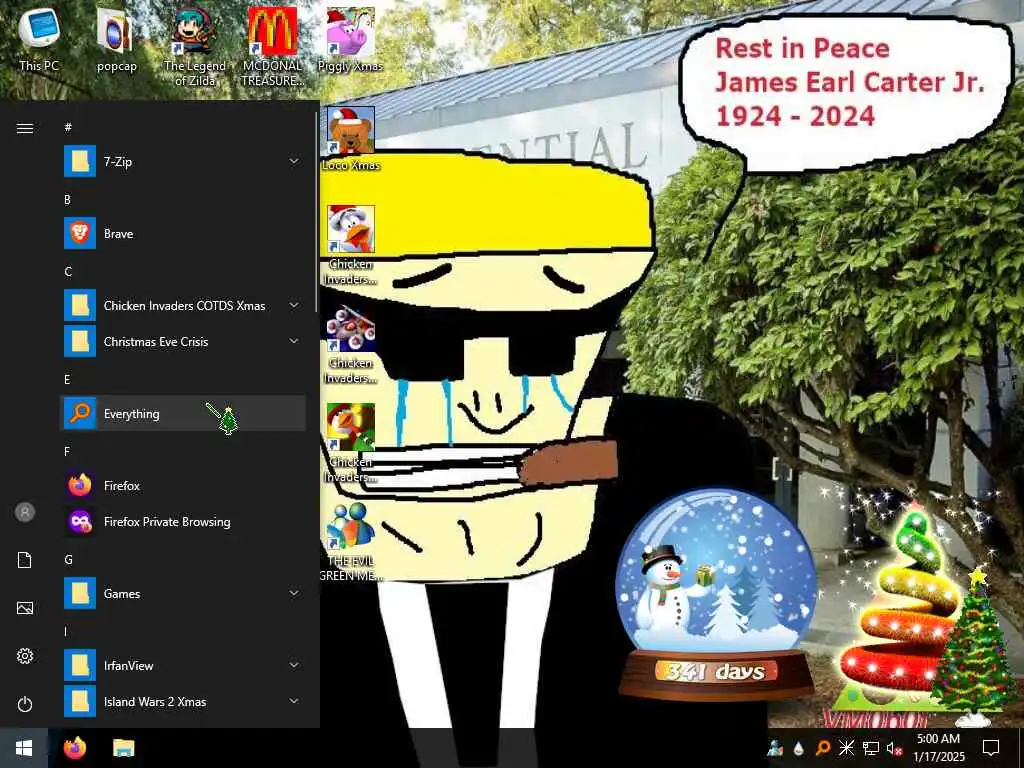Open This PC desktop icon
This screenshot has width=1024, height=768.
pos(39,39)
